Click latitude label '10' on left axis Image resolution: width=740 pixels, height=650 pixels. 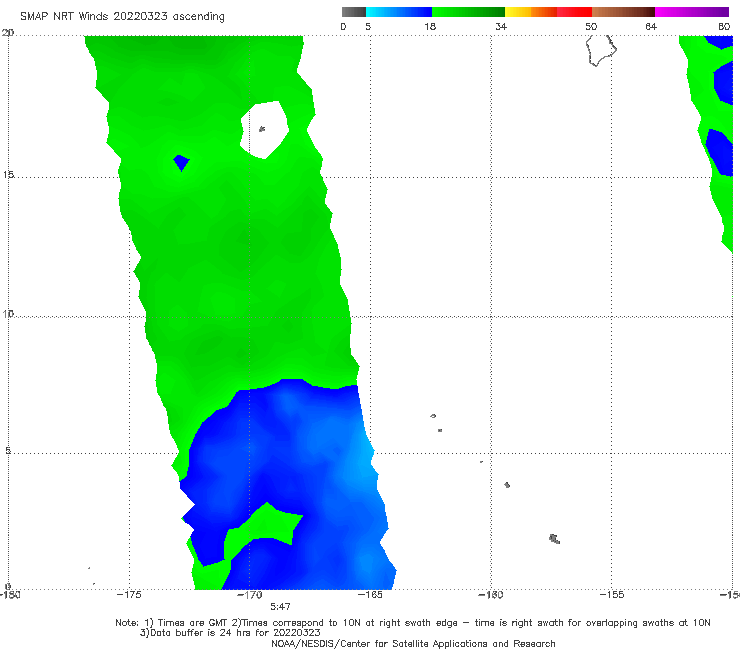(8, 314)
